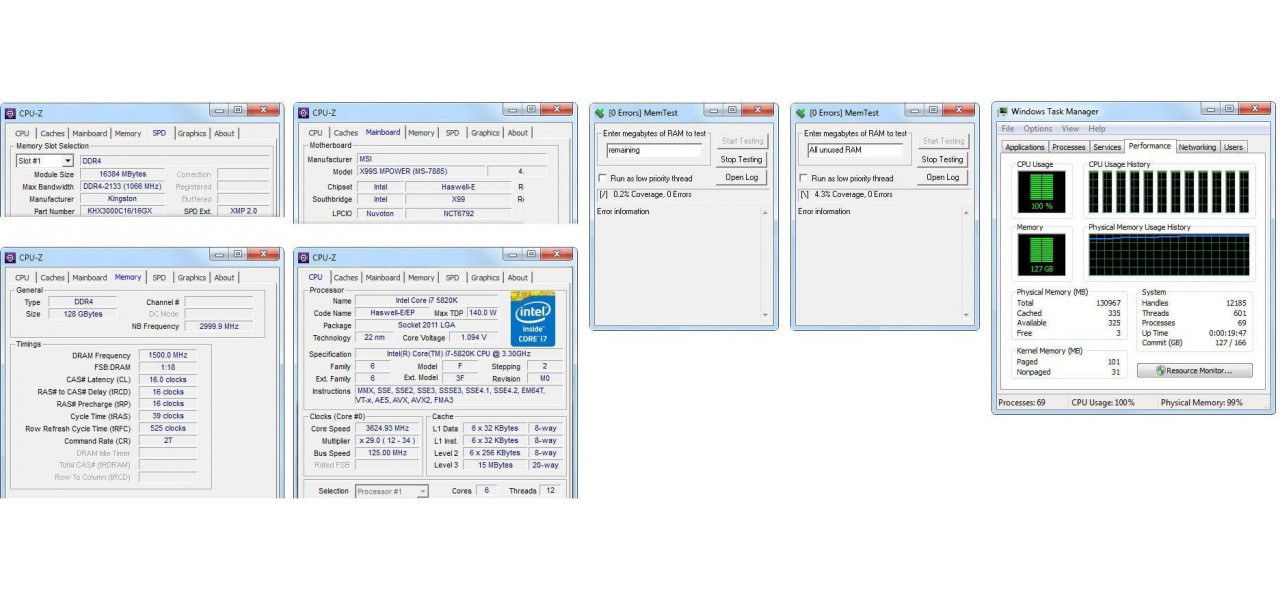Click the CPU-Z icon in CPU window title bar
The image size is (1280, 600).
(x=303, y=257)
